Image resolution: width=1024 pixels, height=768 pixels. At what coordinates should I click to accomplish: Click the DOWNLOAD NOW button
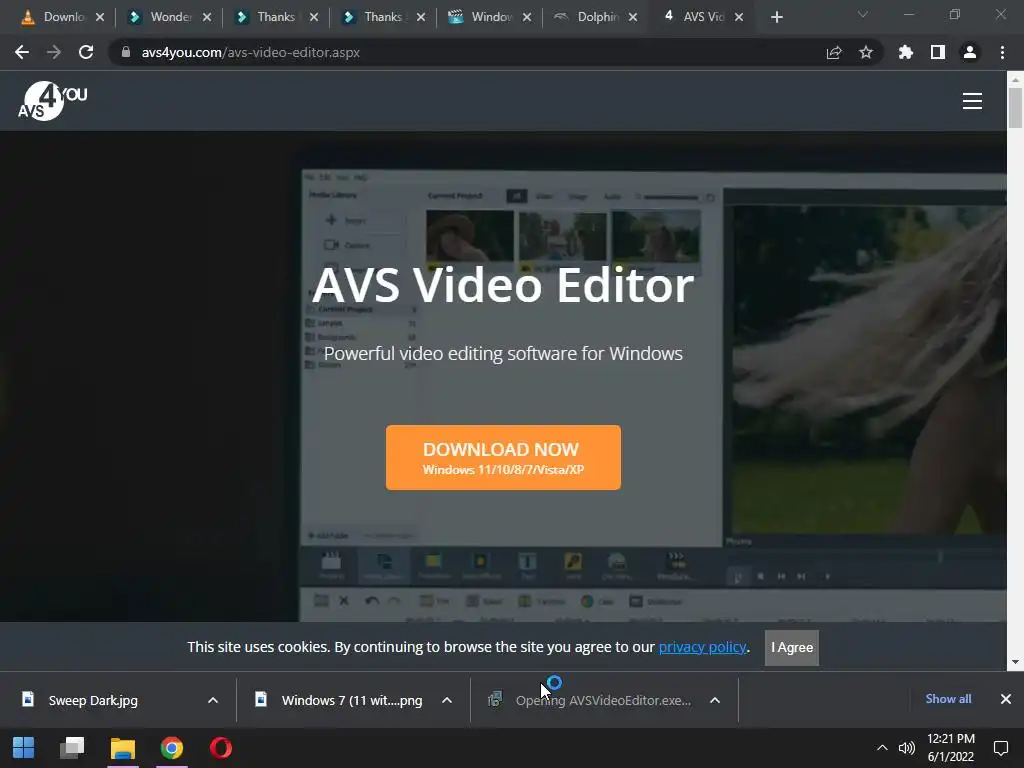coord(503,457)
